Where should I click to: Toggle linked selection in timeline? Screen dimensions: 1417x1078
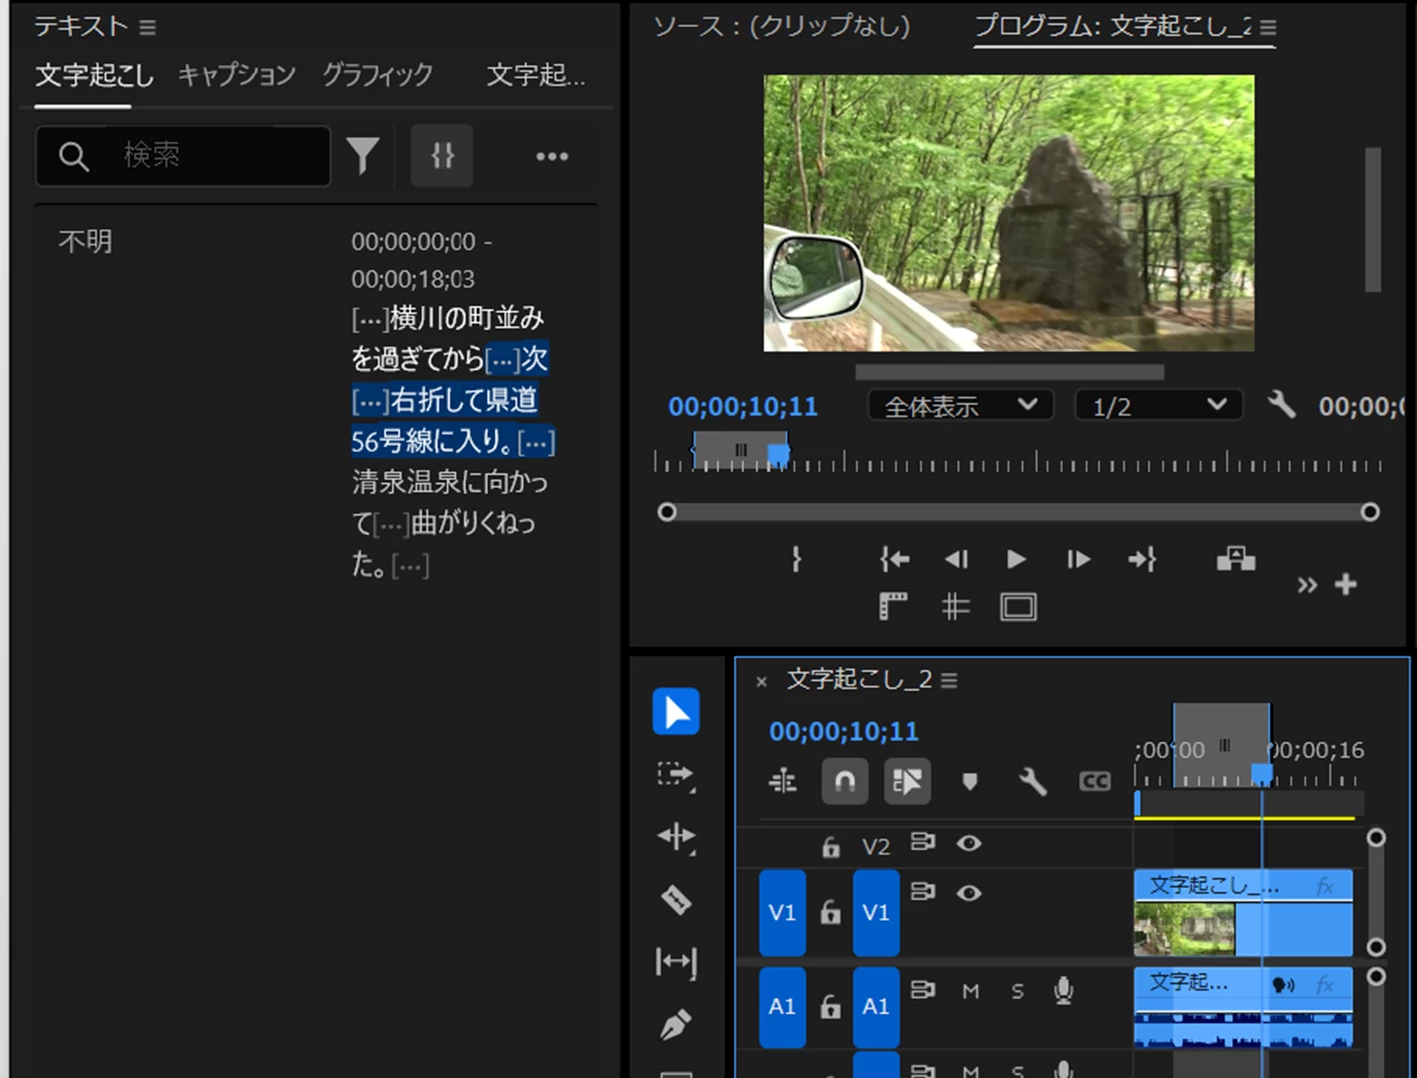[x=907, y=781]
